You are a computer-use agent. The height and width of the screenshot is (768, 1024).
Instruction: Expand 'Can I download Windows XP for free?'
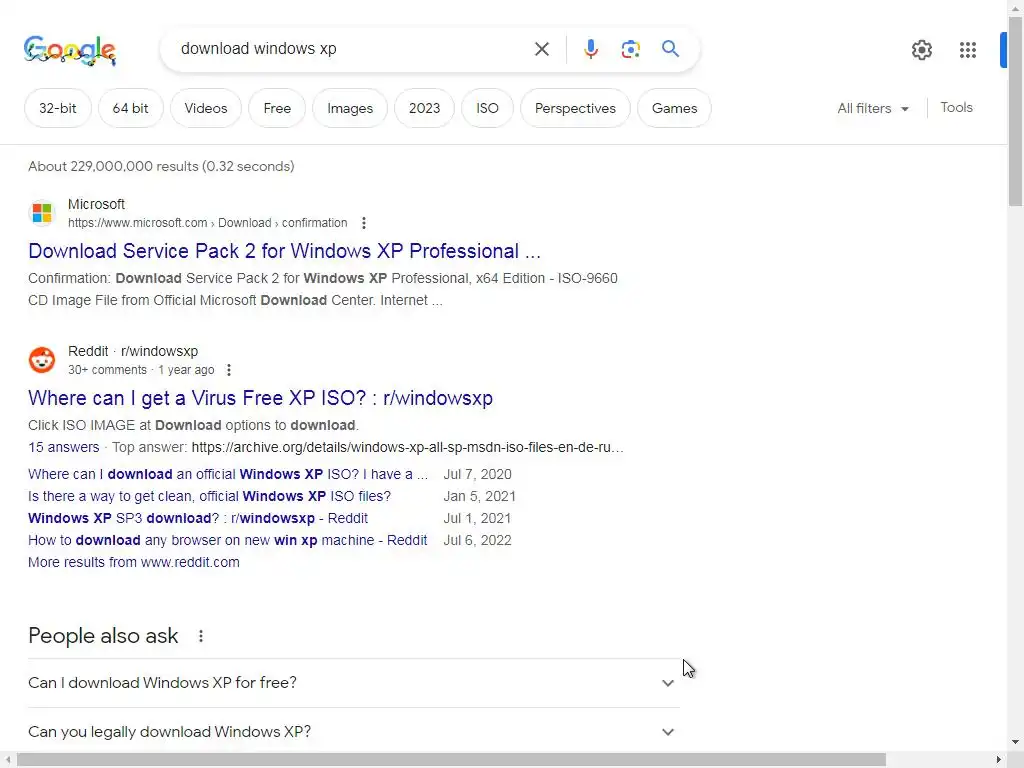point(353,682)
